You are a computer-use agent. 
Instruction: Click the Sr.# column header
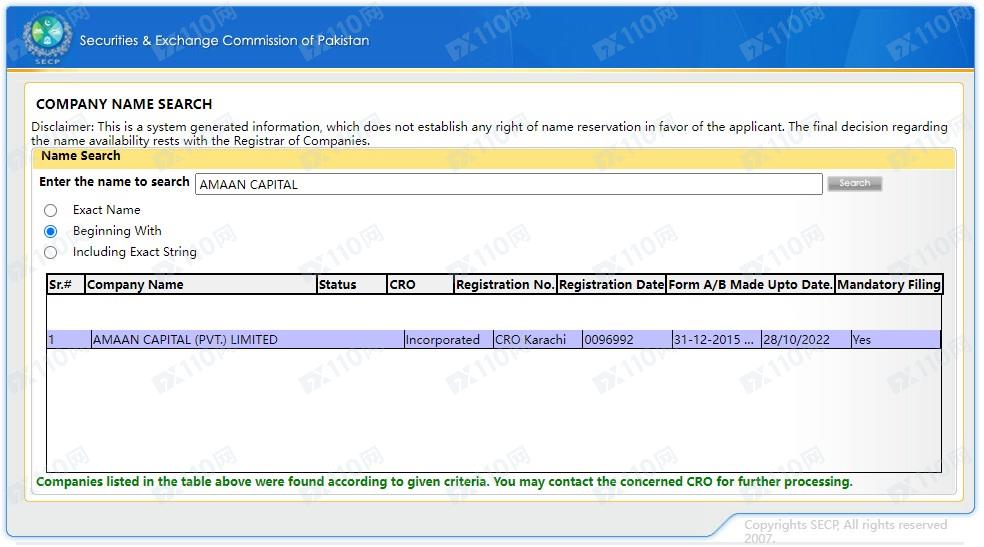coord(65,285)
